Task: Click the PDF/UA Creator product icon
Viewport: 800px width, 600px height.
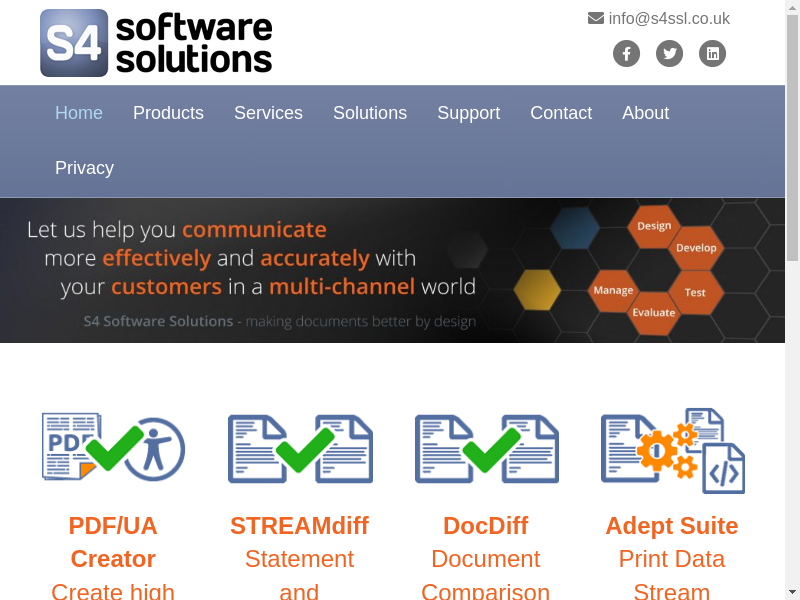Action: point(113,447)
